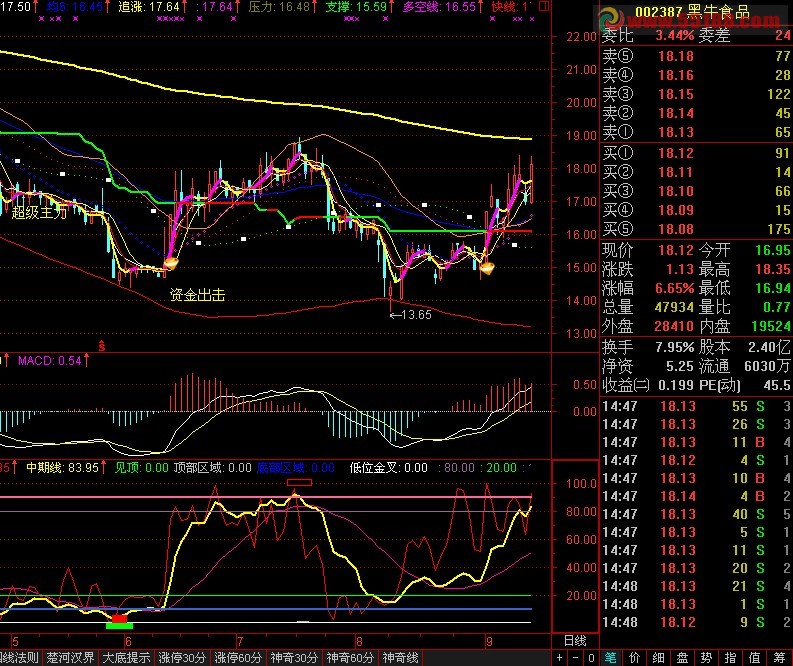Click the red box marker atop the oscillator peak
This screenshot has width=793, height=666.
click(x=299, y=483)
